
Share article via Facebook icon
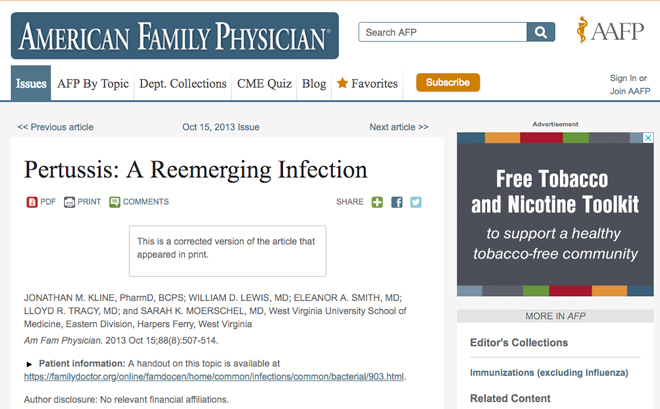point(397,202)
